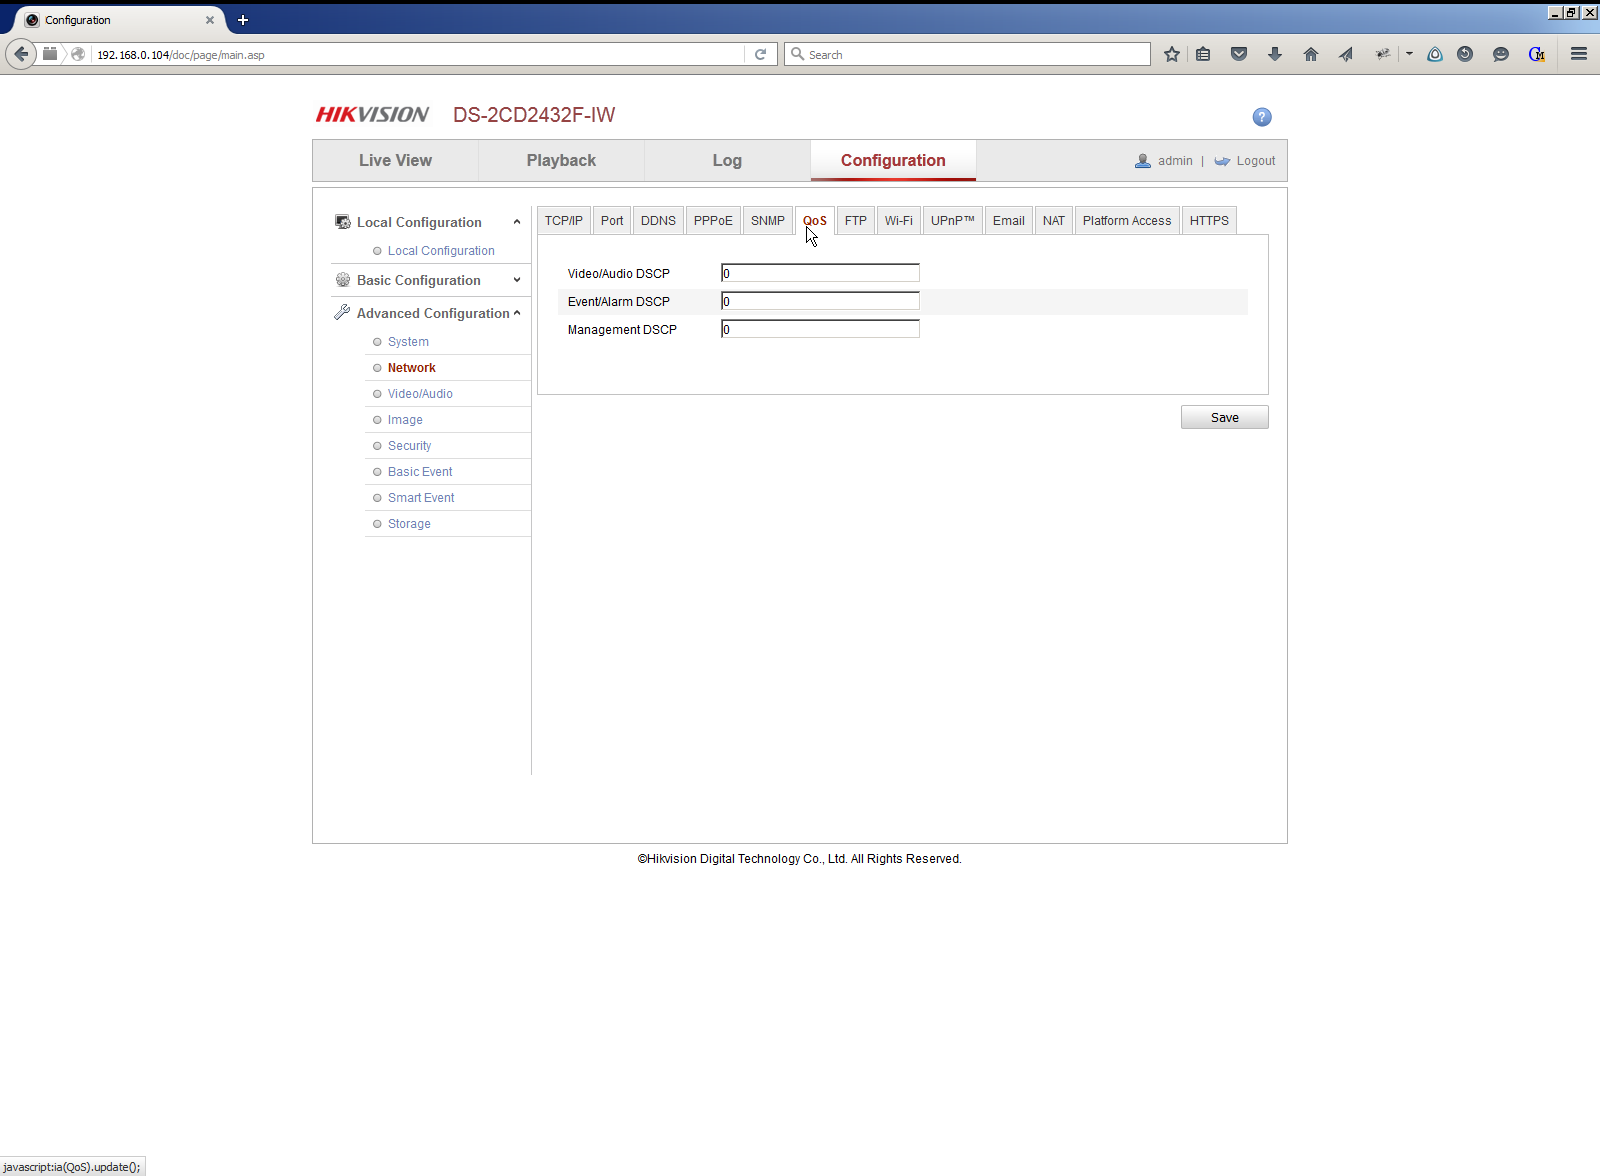Open the Port network tab

click(x=612, y=221)
